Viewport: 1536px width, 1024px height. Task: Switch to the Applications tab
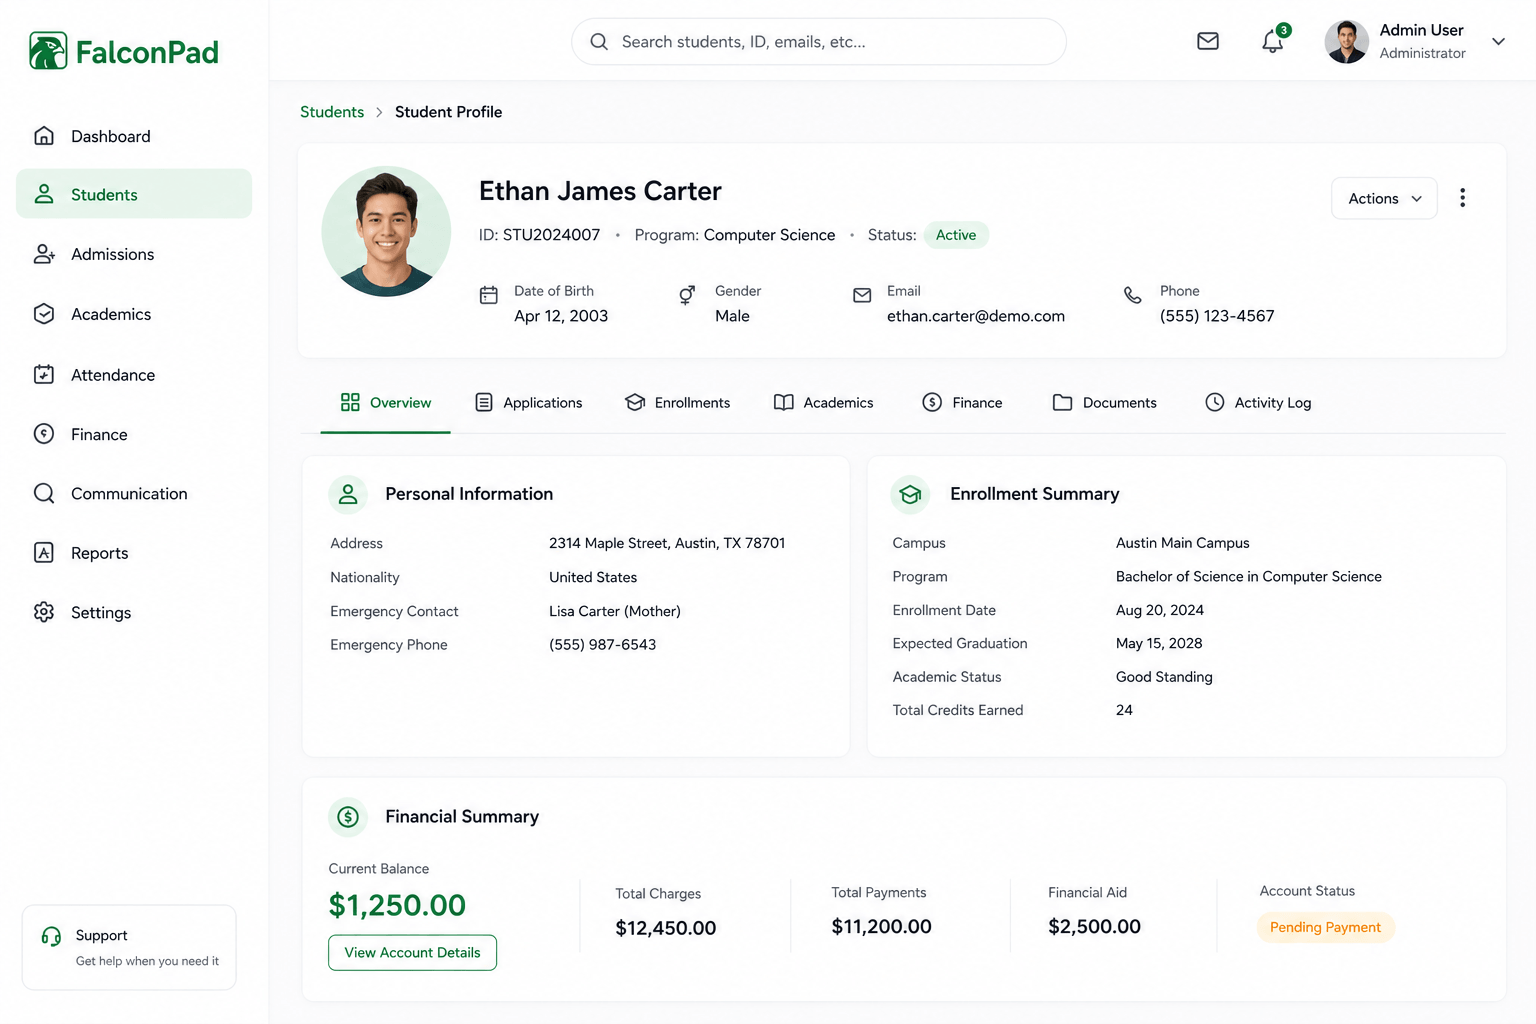[x=528, y=402]
